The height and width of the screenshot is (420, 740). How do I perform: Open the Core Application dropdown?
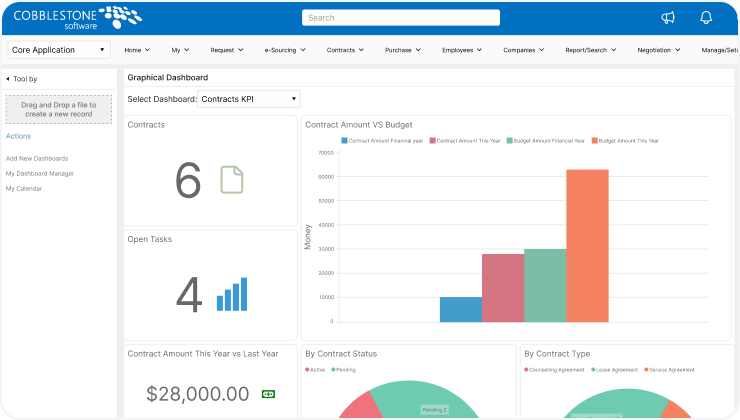pyautogui.click(x=58, y=49)
